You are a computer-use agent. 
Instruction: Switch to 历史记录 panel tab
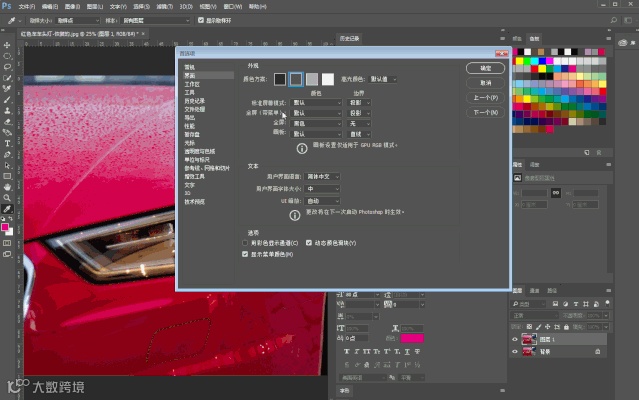pos(349,39)
